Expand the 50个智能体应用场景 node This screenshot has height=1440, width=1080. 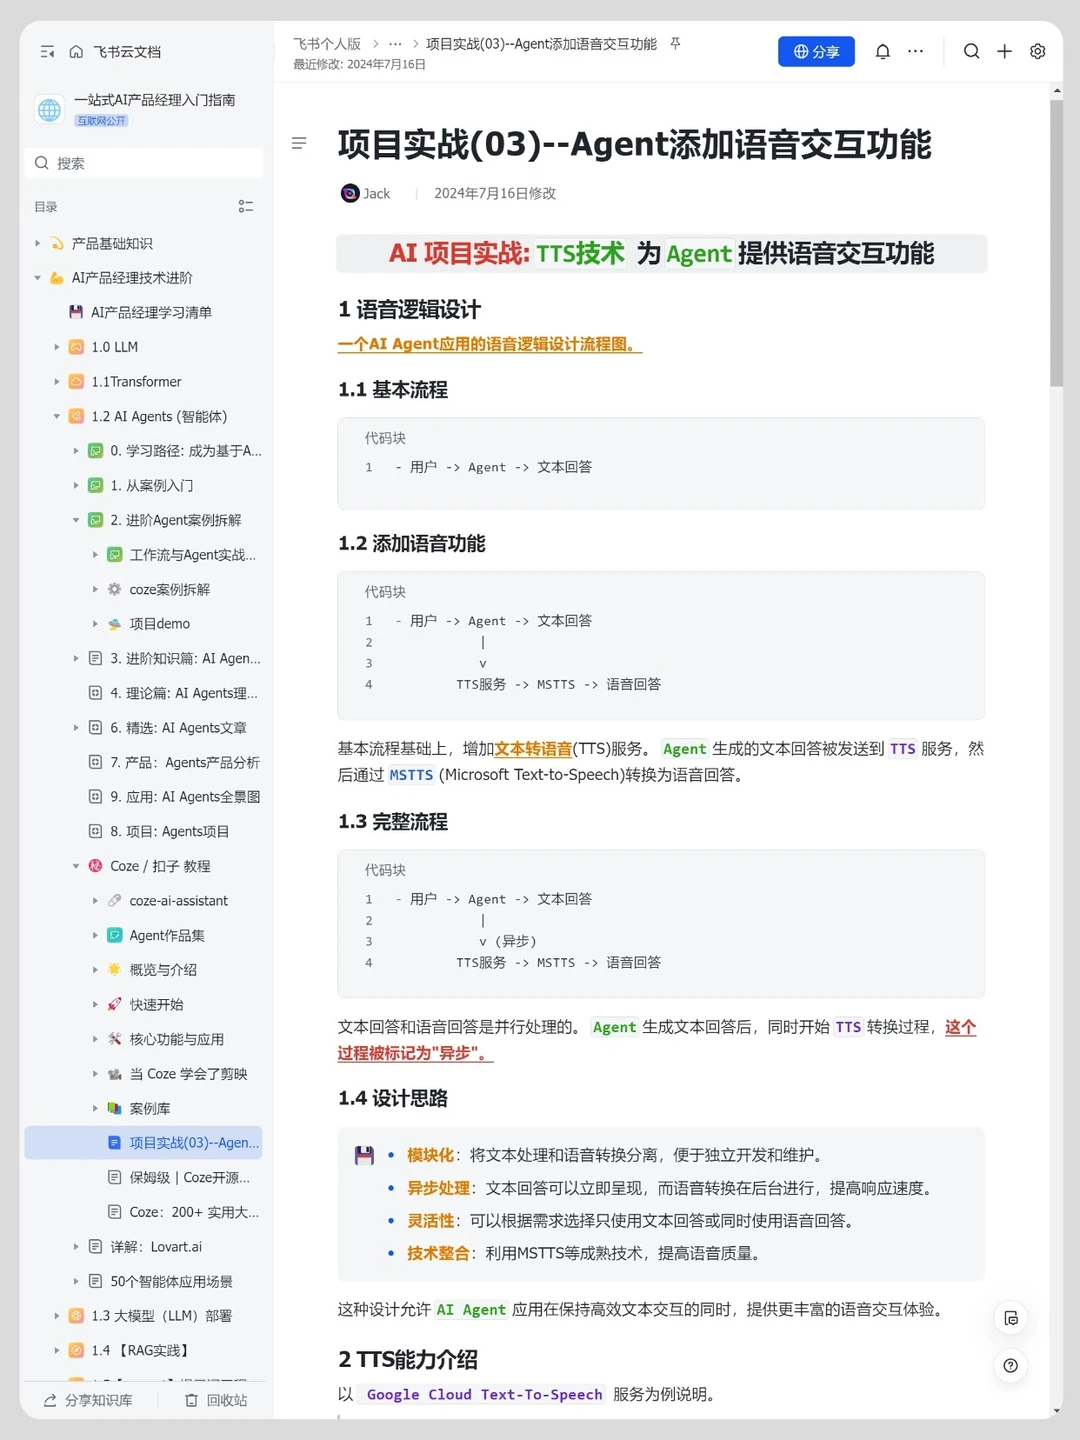pyautogui.click(x=76, y=1281)
